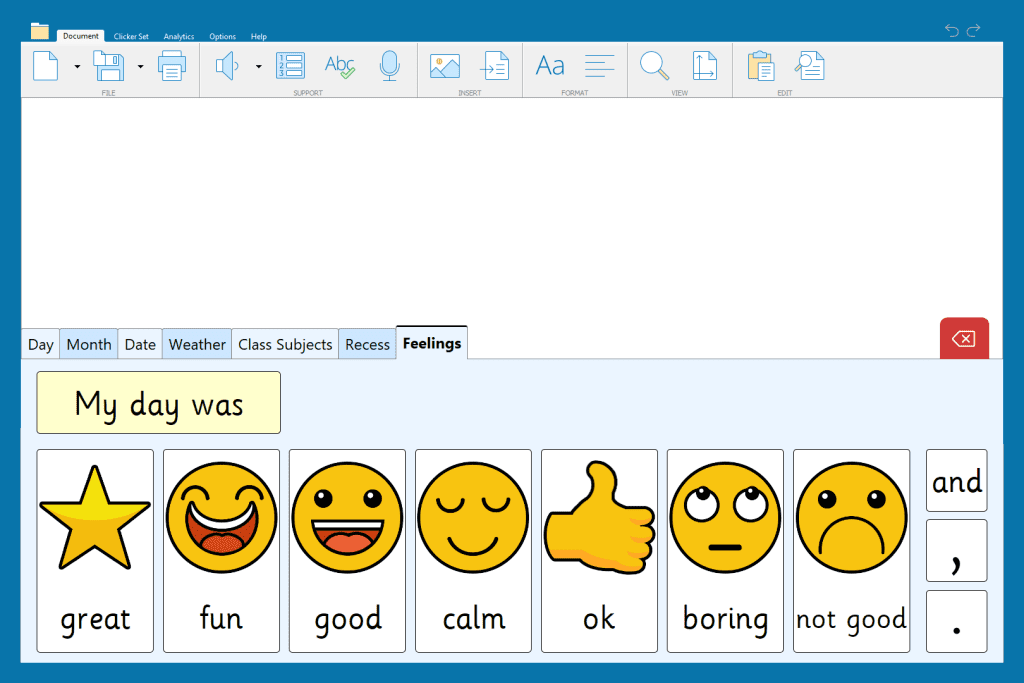Viewport: 1024px width, 683px height.
Task: Click the magnifying glass zoom icon
Action: (x=654, y=66)
